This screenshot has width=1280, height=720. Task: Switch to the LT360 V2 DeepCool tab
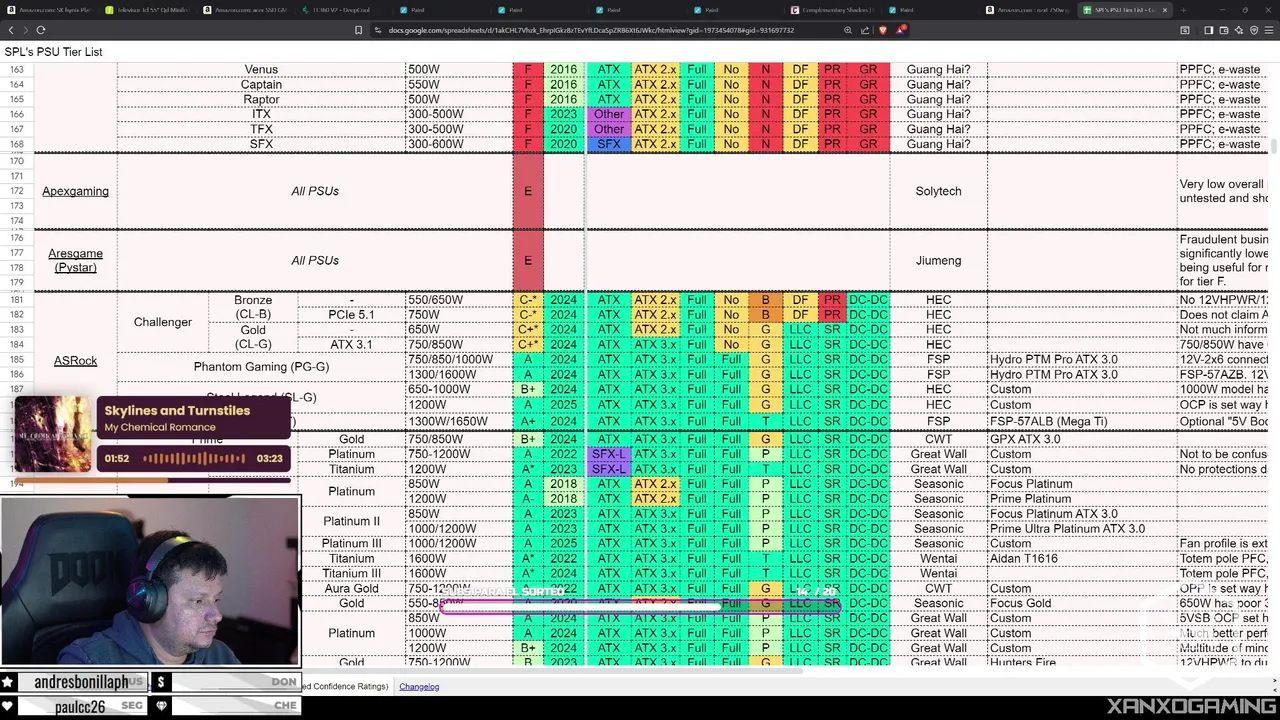point(345,10)
